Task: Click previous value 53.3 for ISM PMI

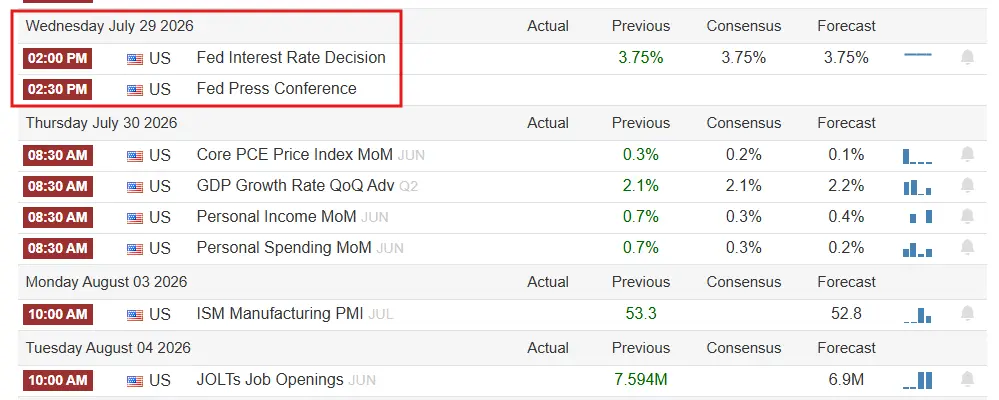Action: (x=641, y=313)
